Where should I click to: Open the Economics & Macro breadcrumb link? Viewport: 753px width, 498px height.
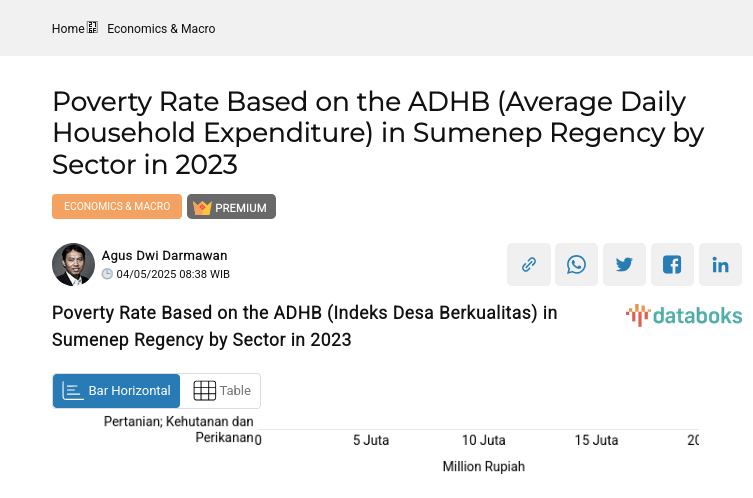[161, 29]
